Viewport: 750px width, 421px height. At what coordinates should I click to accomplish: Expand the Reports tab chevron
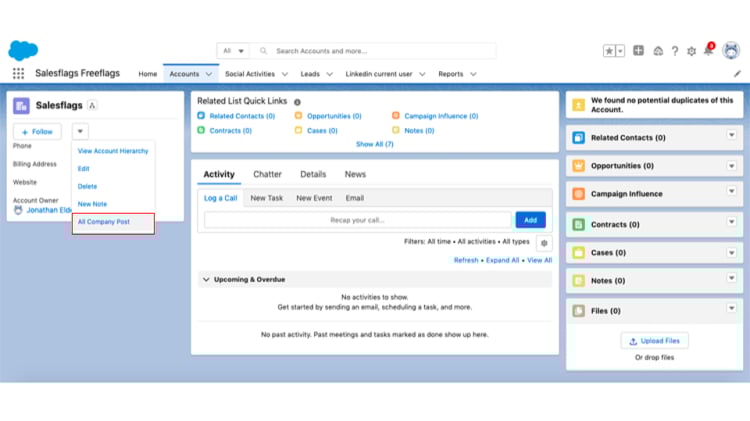(473, 74)
